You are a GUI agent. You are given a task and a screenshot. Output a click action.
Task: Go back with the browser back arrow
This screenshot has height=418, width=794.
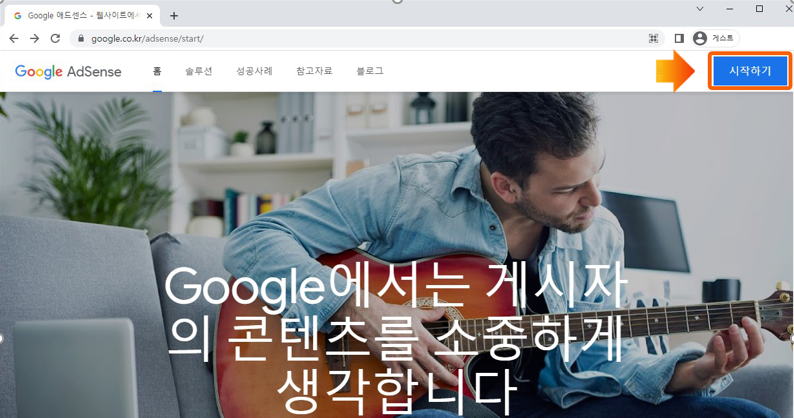[x=14, y=39]
